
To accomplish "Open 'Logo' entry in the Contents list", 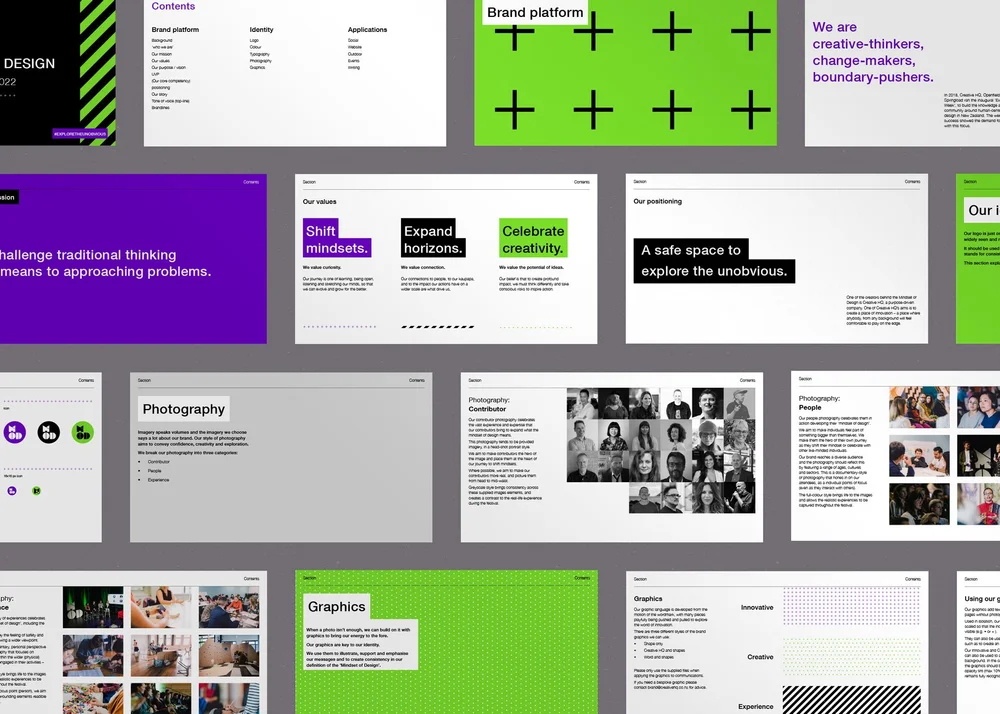I will [254, 40].
